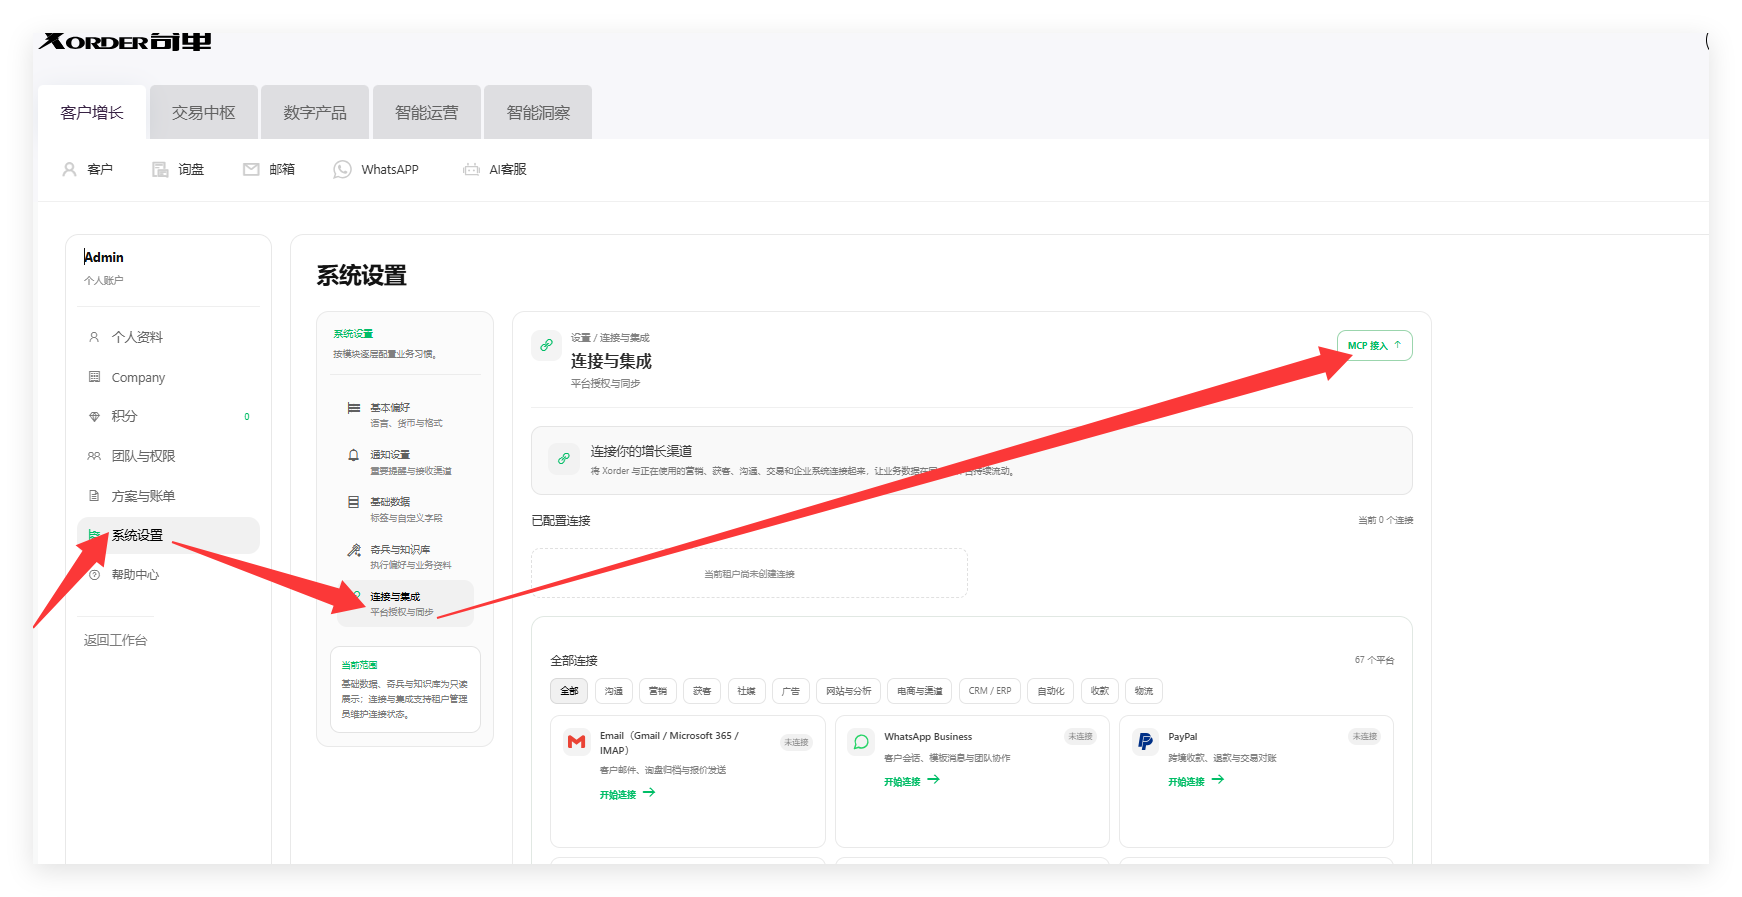Filter connections by 电商与渠道
1742x897 pixels.
(x=919, y=691)
